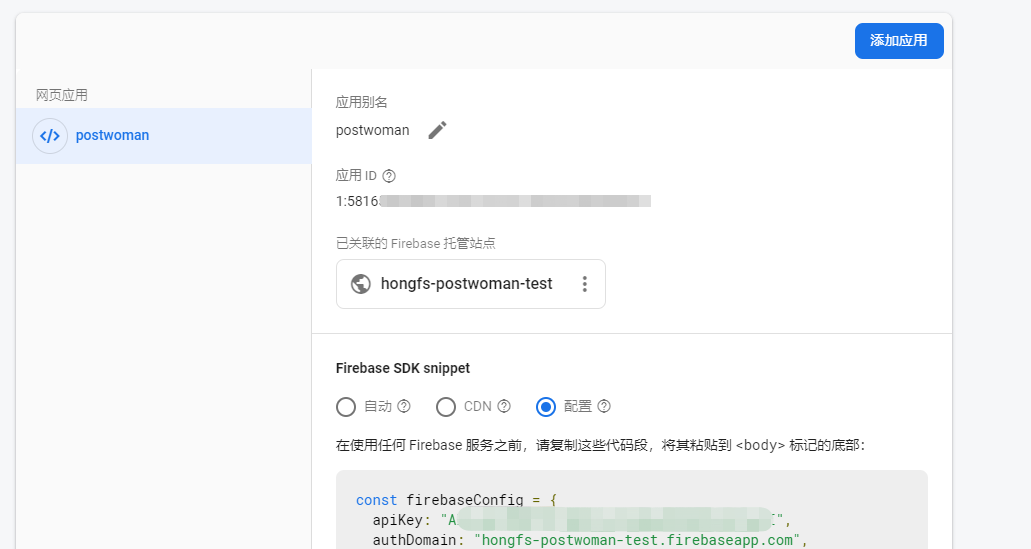Viewport: 1031px width, 549px height.
Task: Click globe icon on hongfs-postwoman-test site
Action: click(360, 284)
